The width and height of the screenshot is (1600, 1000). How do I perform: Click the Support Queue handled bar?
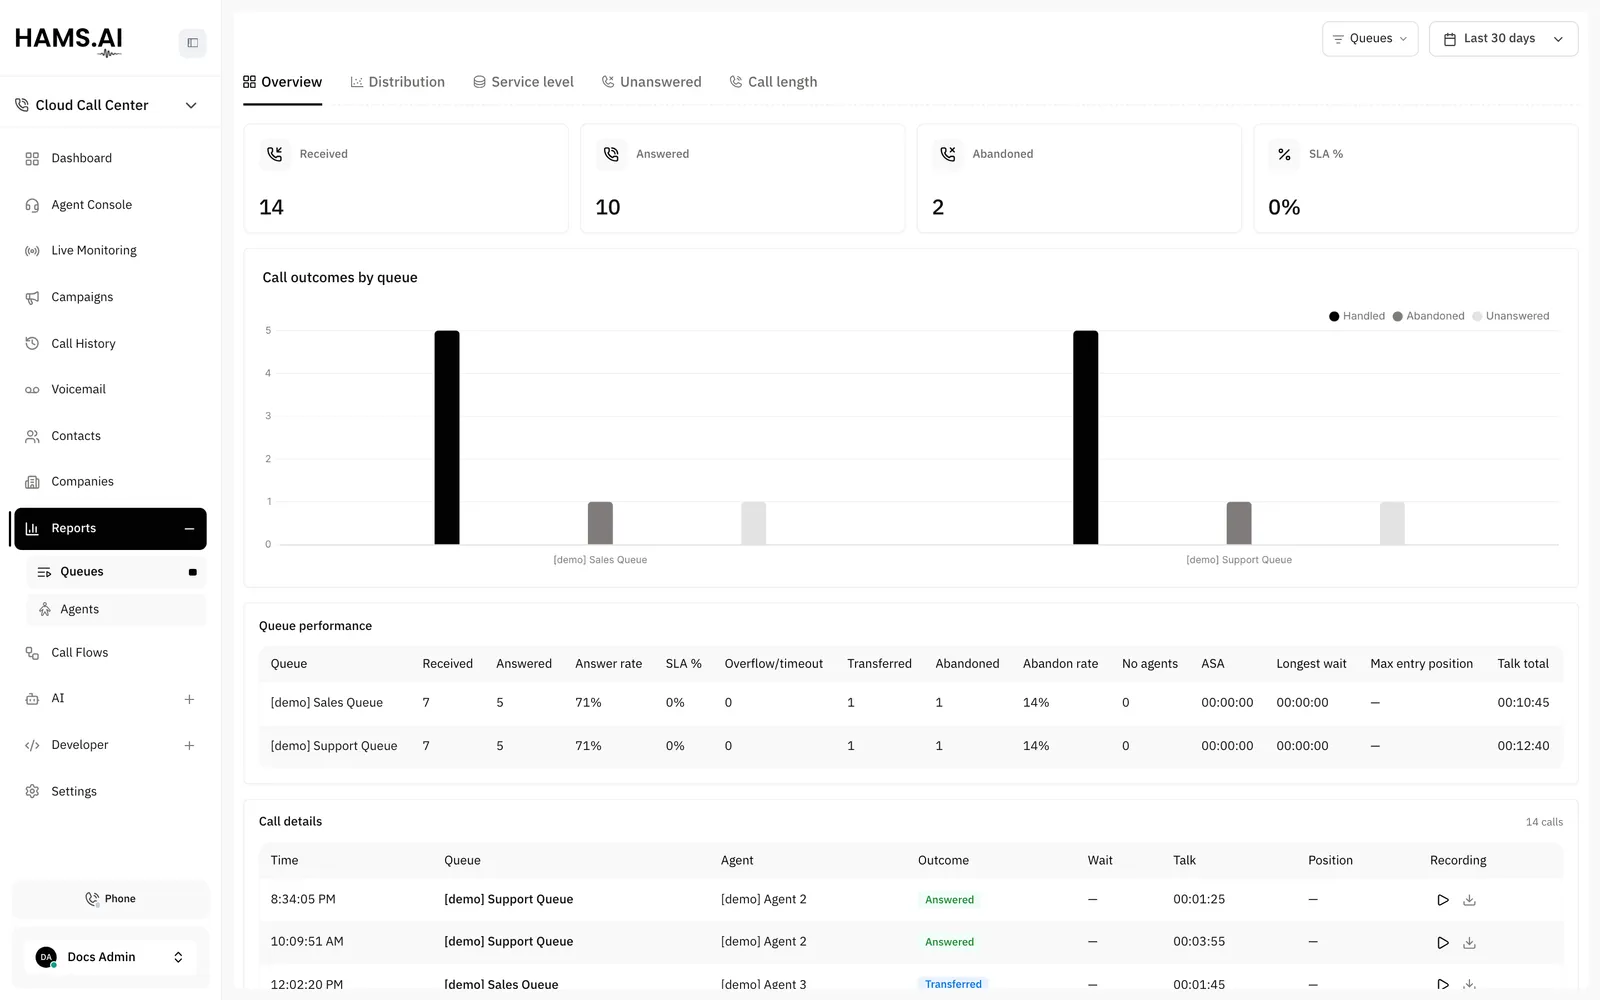(x=1085, y=437)
